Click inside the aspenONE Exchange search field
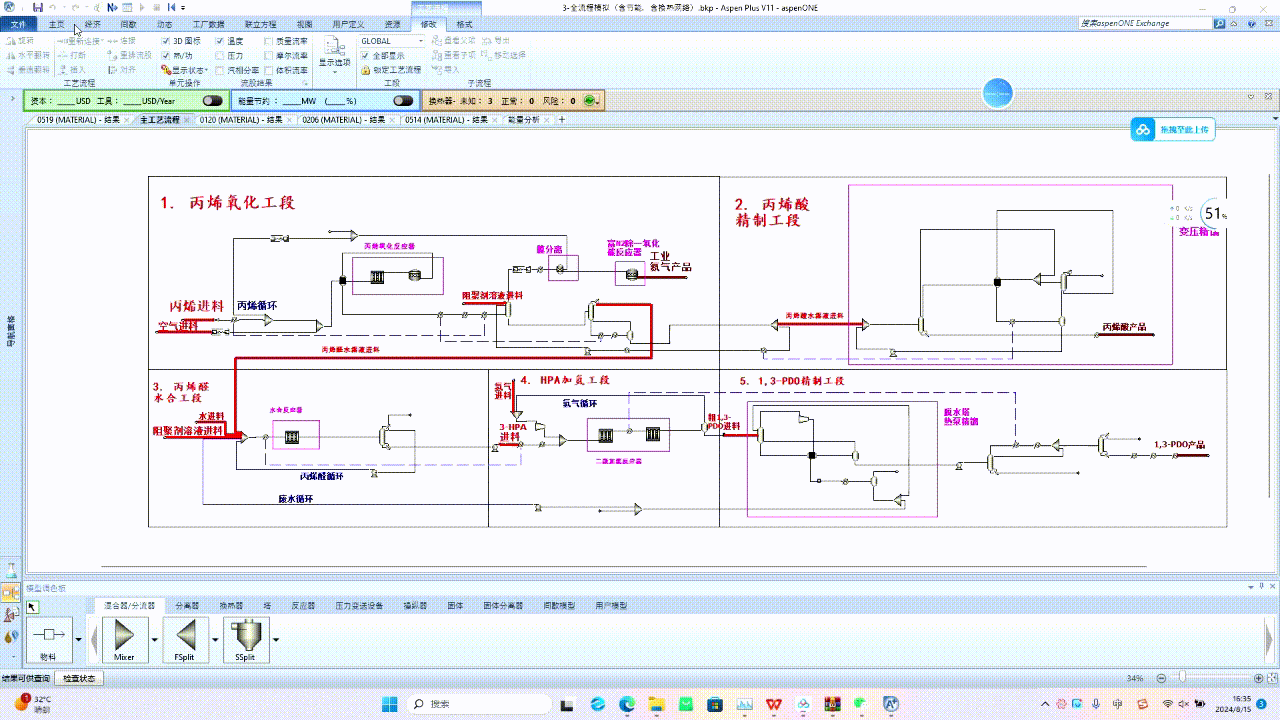Screen dimensions: 1280x720 click(x=1145, y=23)
